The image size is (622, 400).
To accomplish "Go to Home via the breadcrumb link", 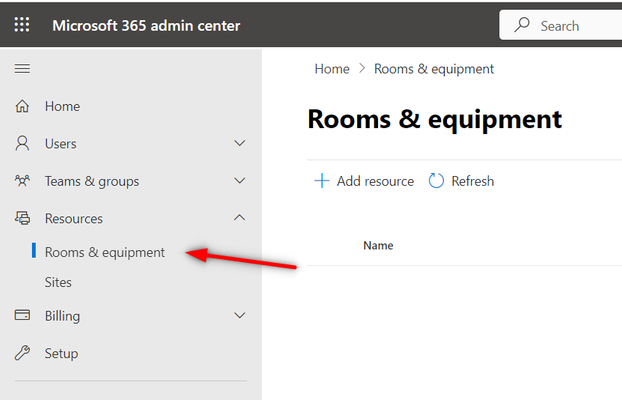I will (332, 69).
